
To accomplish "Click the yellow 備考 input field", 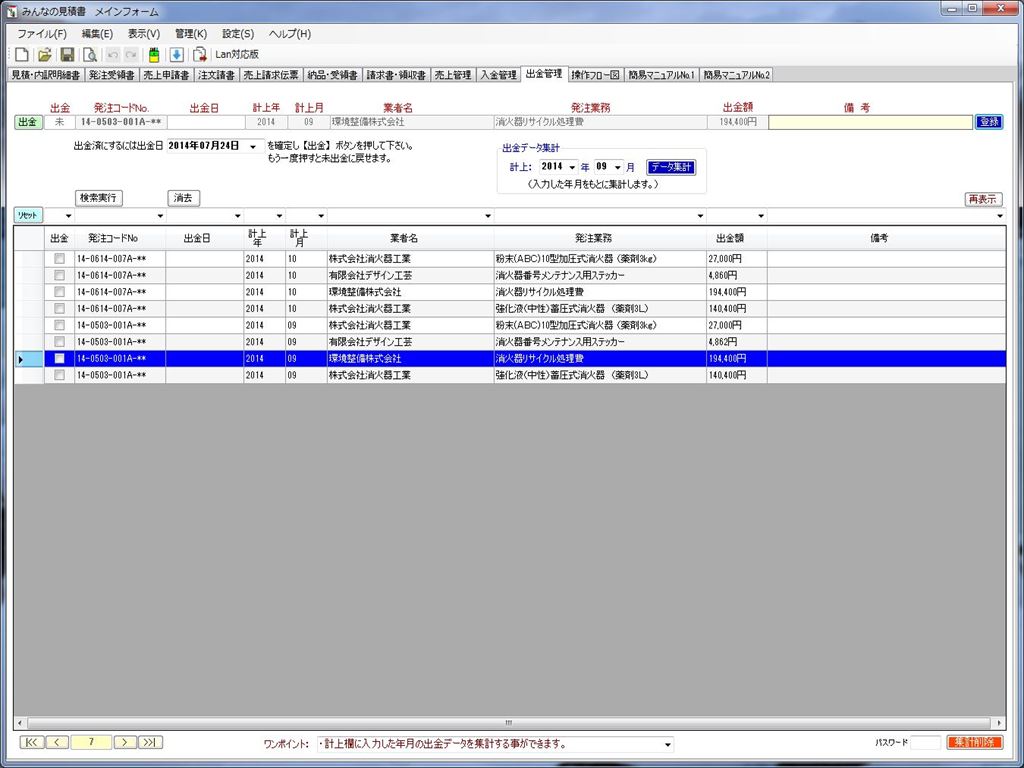I will 870,122.
